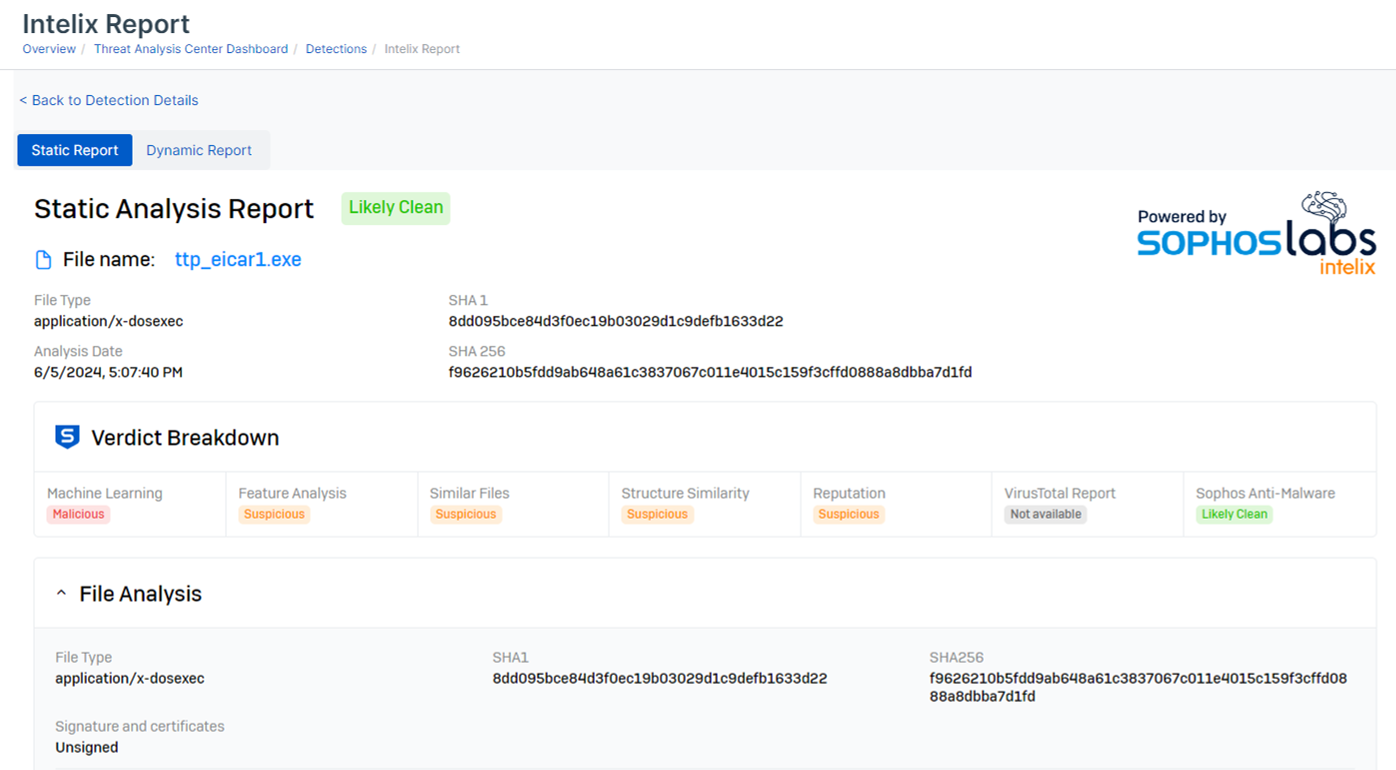Click the Suspicious indicator under Similar Files
The width and height of the screenshot is (1396, 770).
465,514
